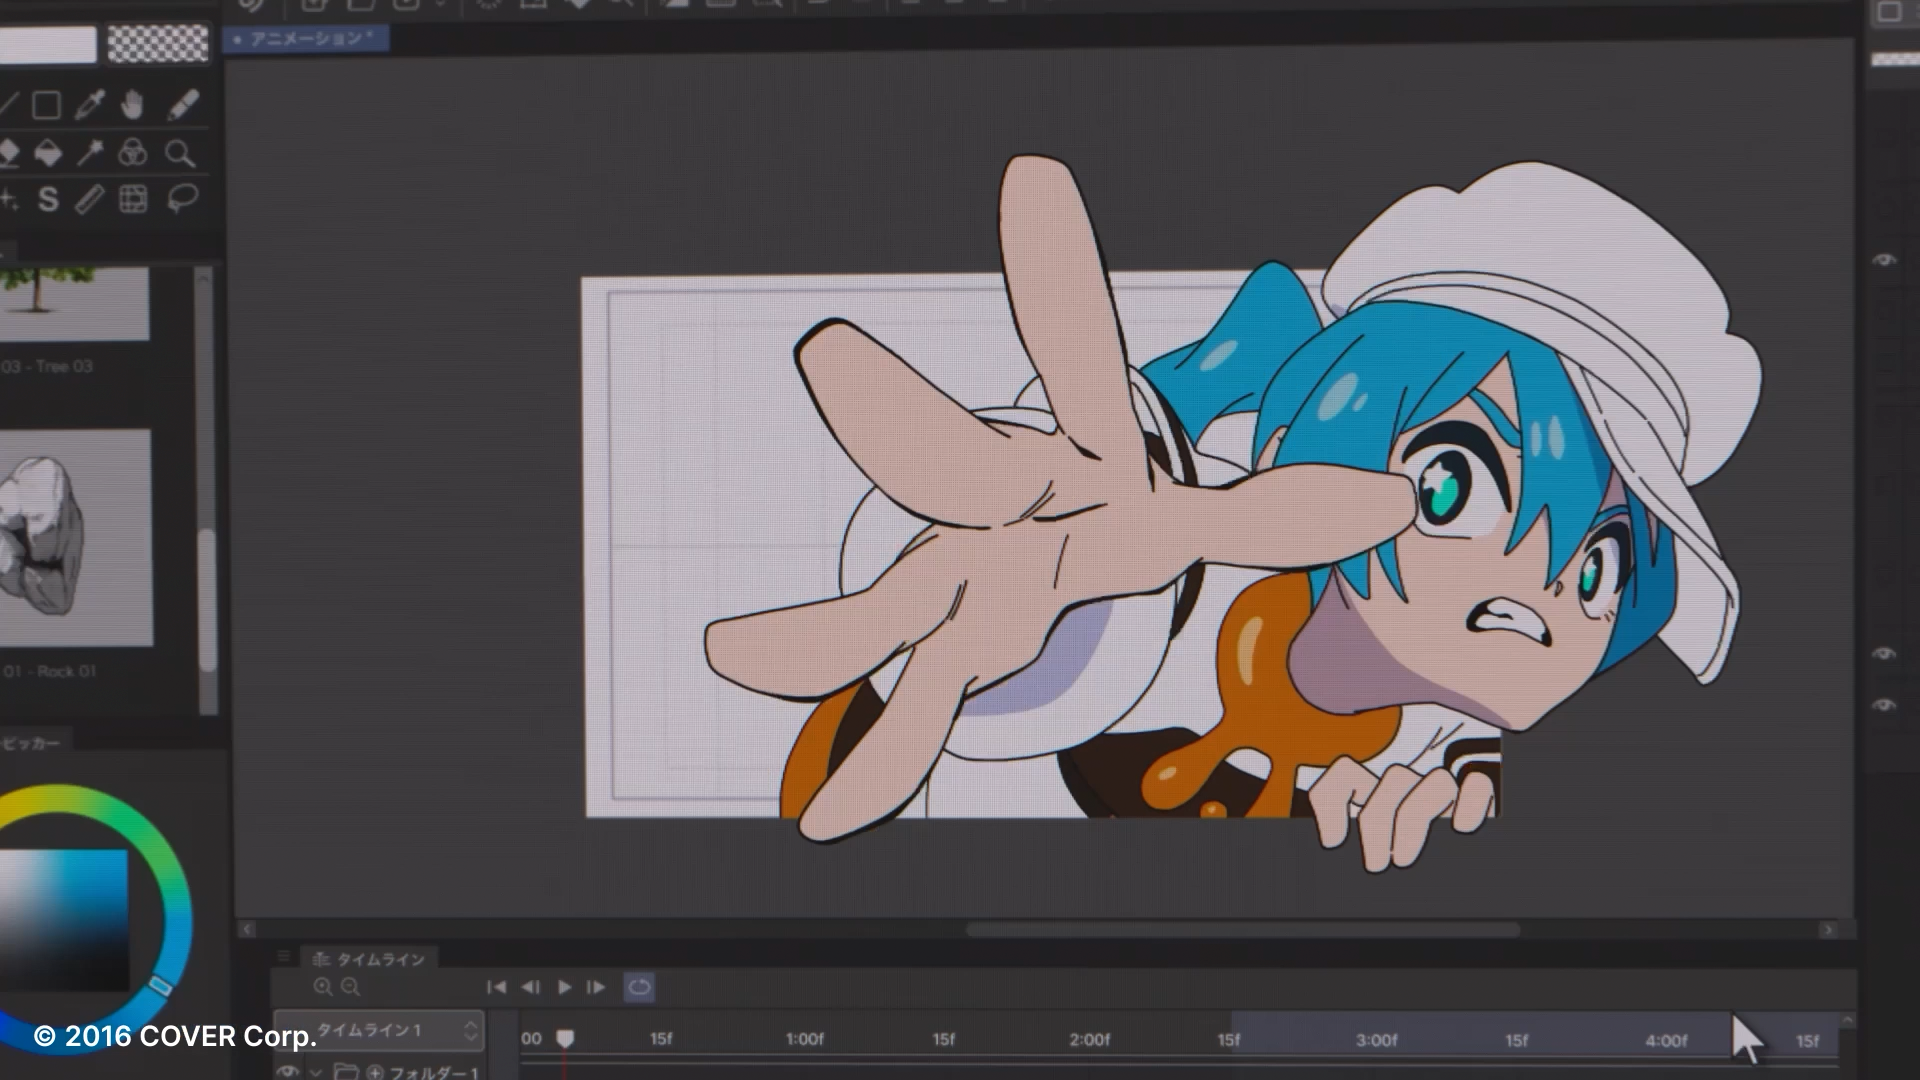Click the canvas scroll-right arrow
The height and width of the screenshot is (1080, 1920).
(x=1828, y=930)
